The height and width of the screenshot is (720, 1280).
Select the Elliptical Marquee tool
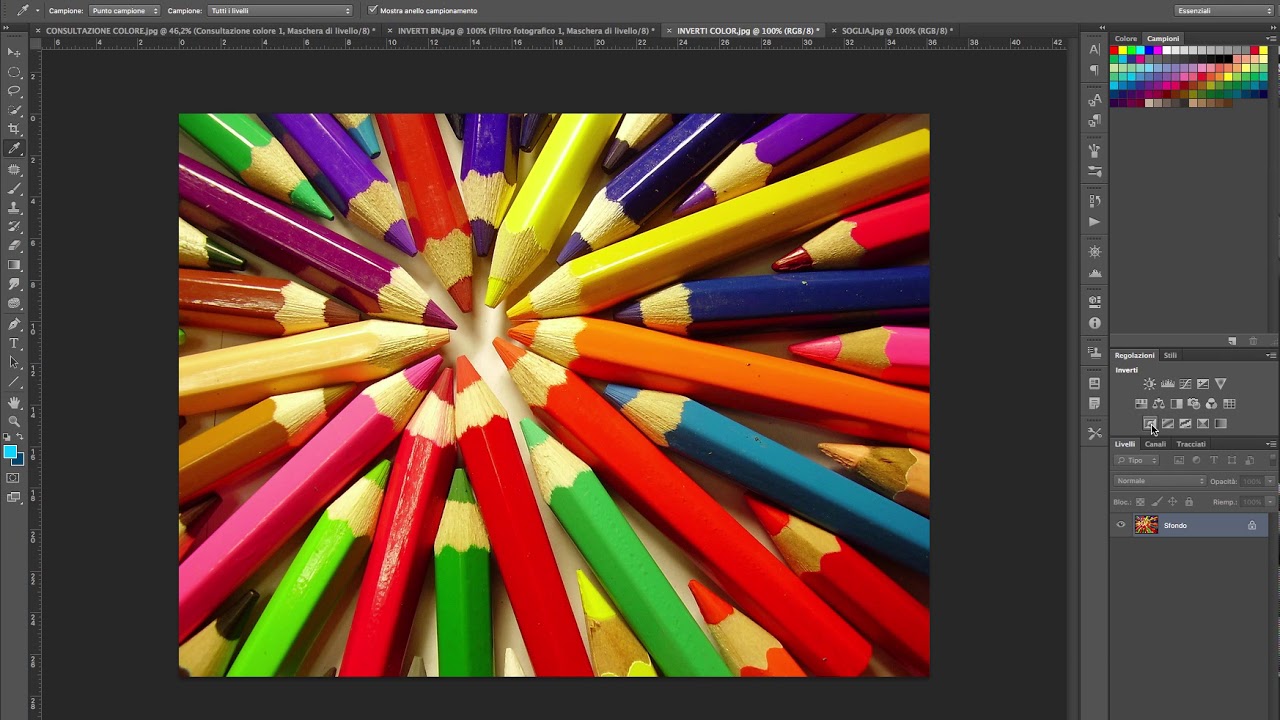click(14, 72)
